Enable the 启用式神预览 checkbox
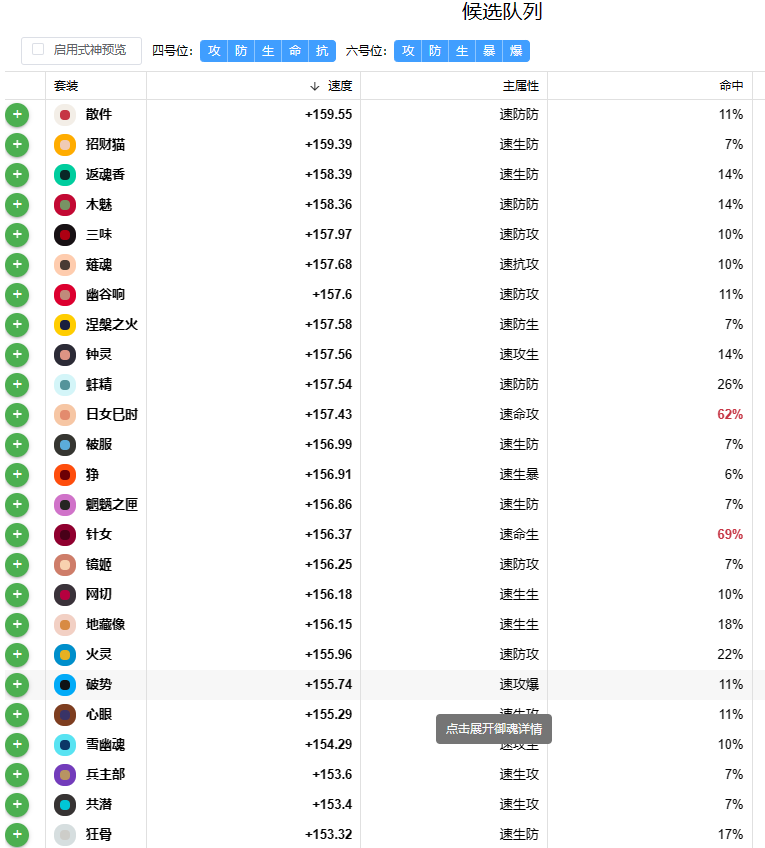This screenshot has width=765, height=848. (x=38, y=49)
